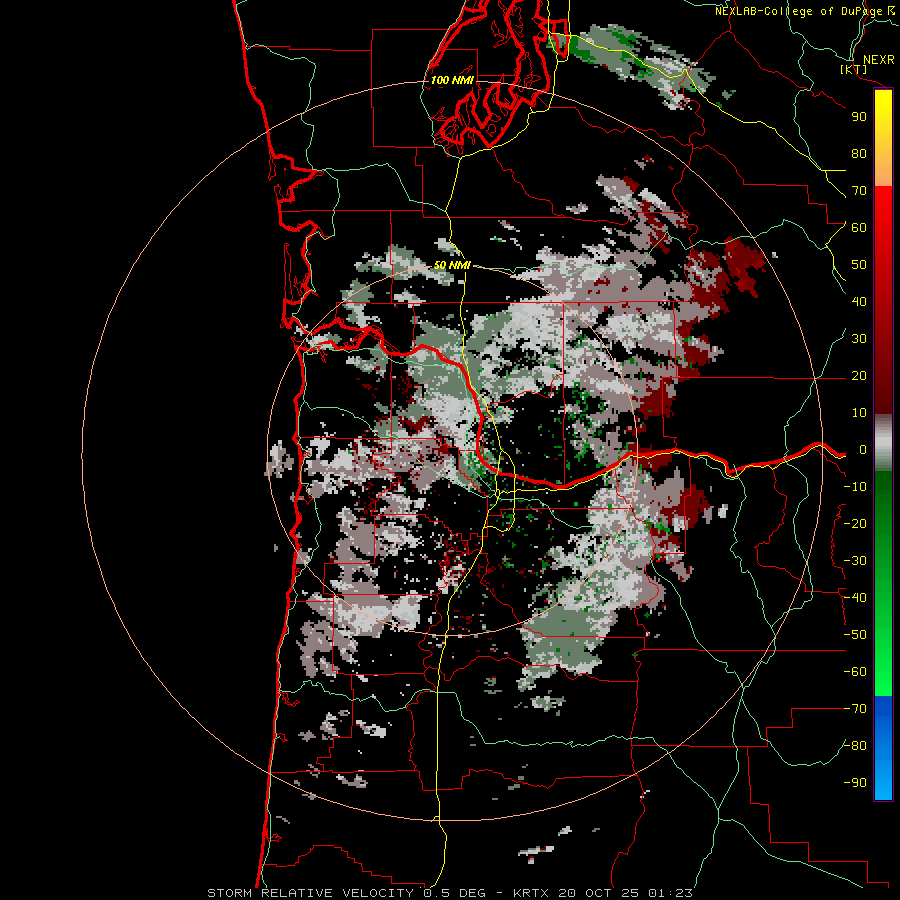Click the -80 value on velocity scale

(855, 746)
